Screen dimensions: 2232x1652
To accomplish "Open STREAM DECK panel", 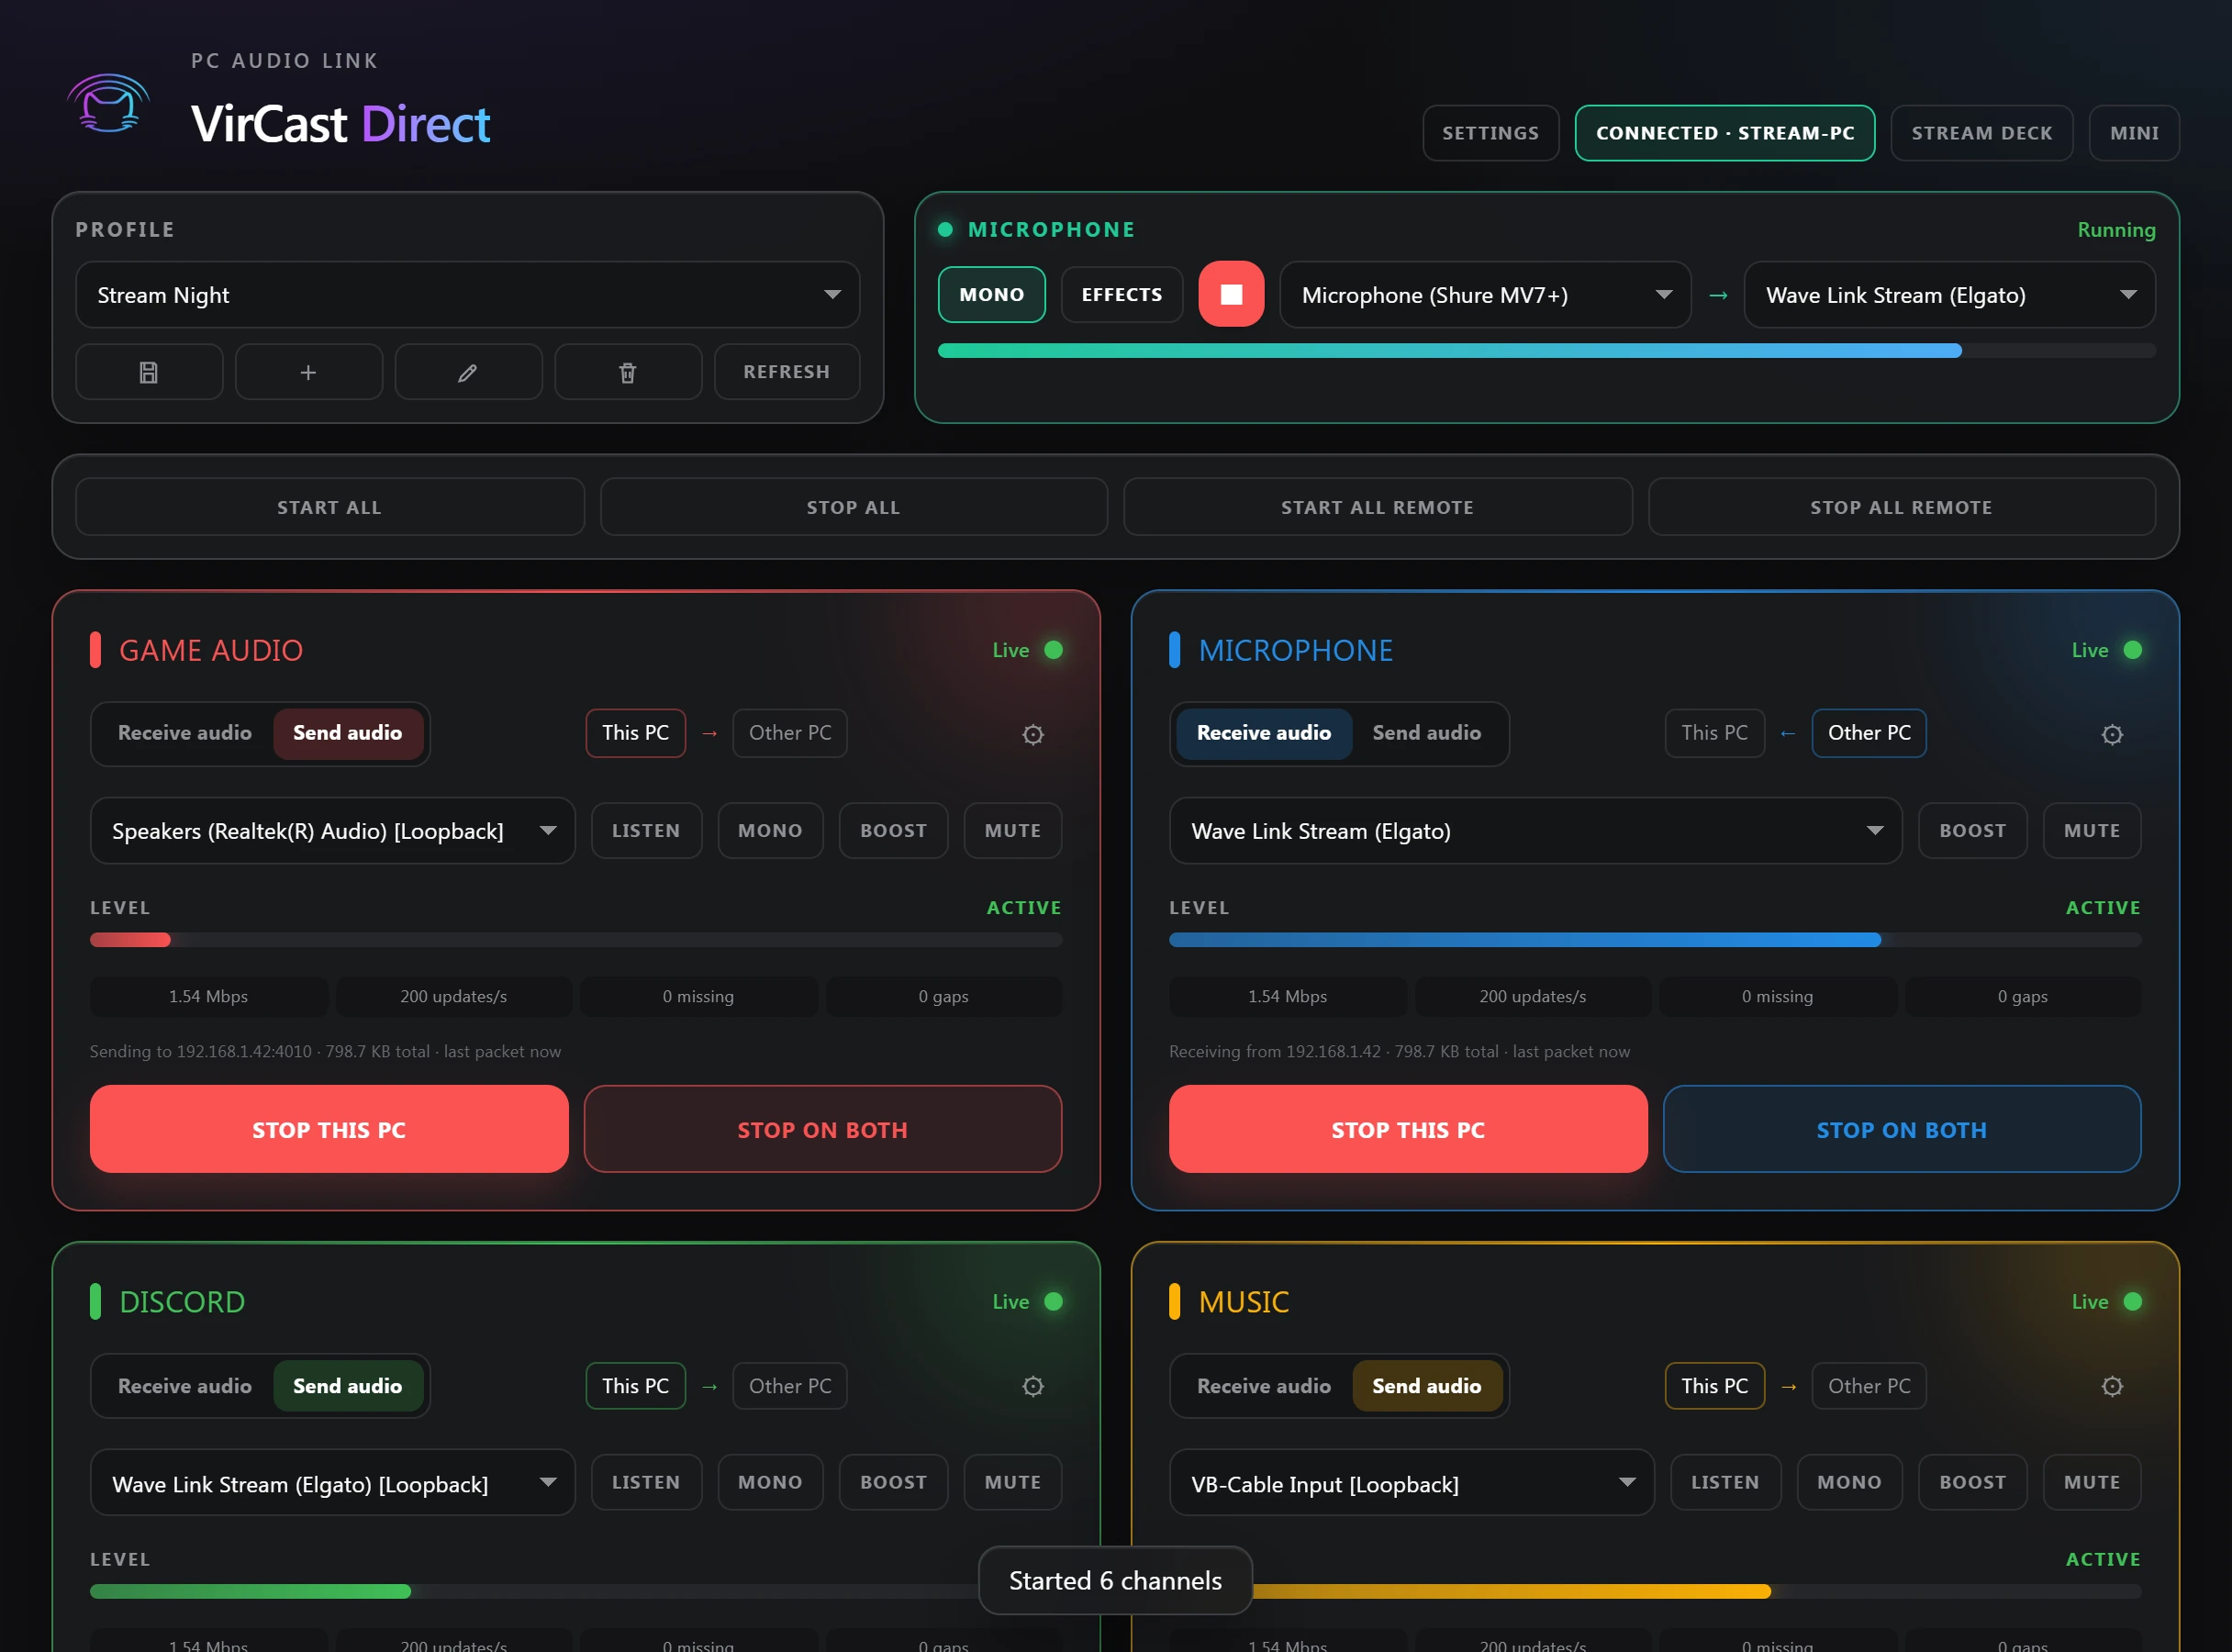I will (1981, 133).
